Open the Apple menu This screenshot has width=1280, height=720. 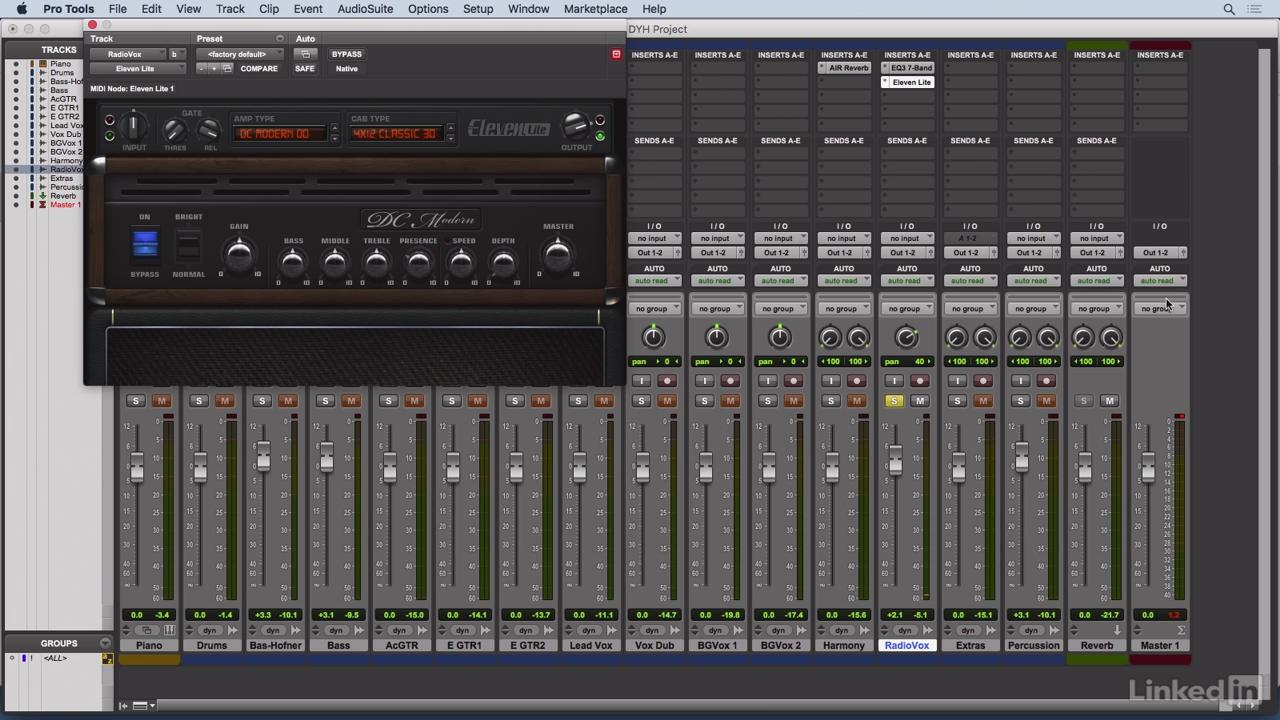click(x=21, y=9)
